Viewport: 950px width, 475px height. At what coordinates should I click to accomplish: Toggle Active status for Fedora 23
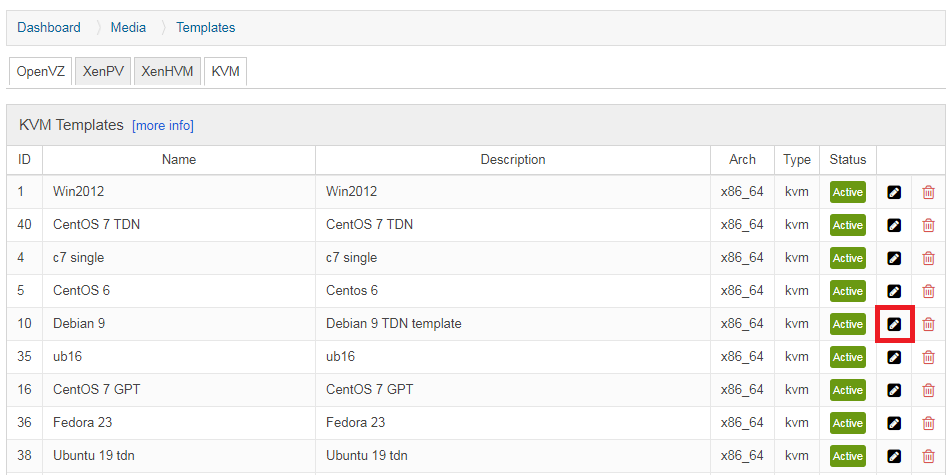point(848,423)
